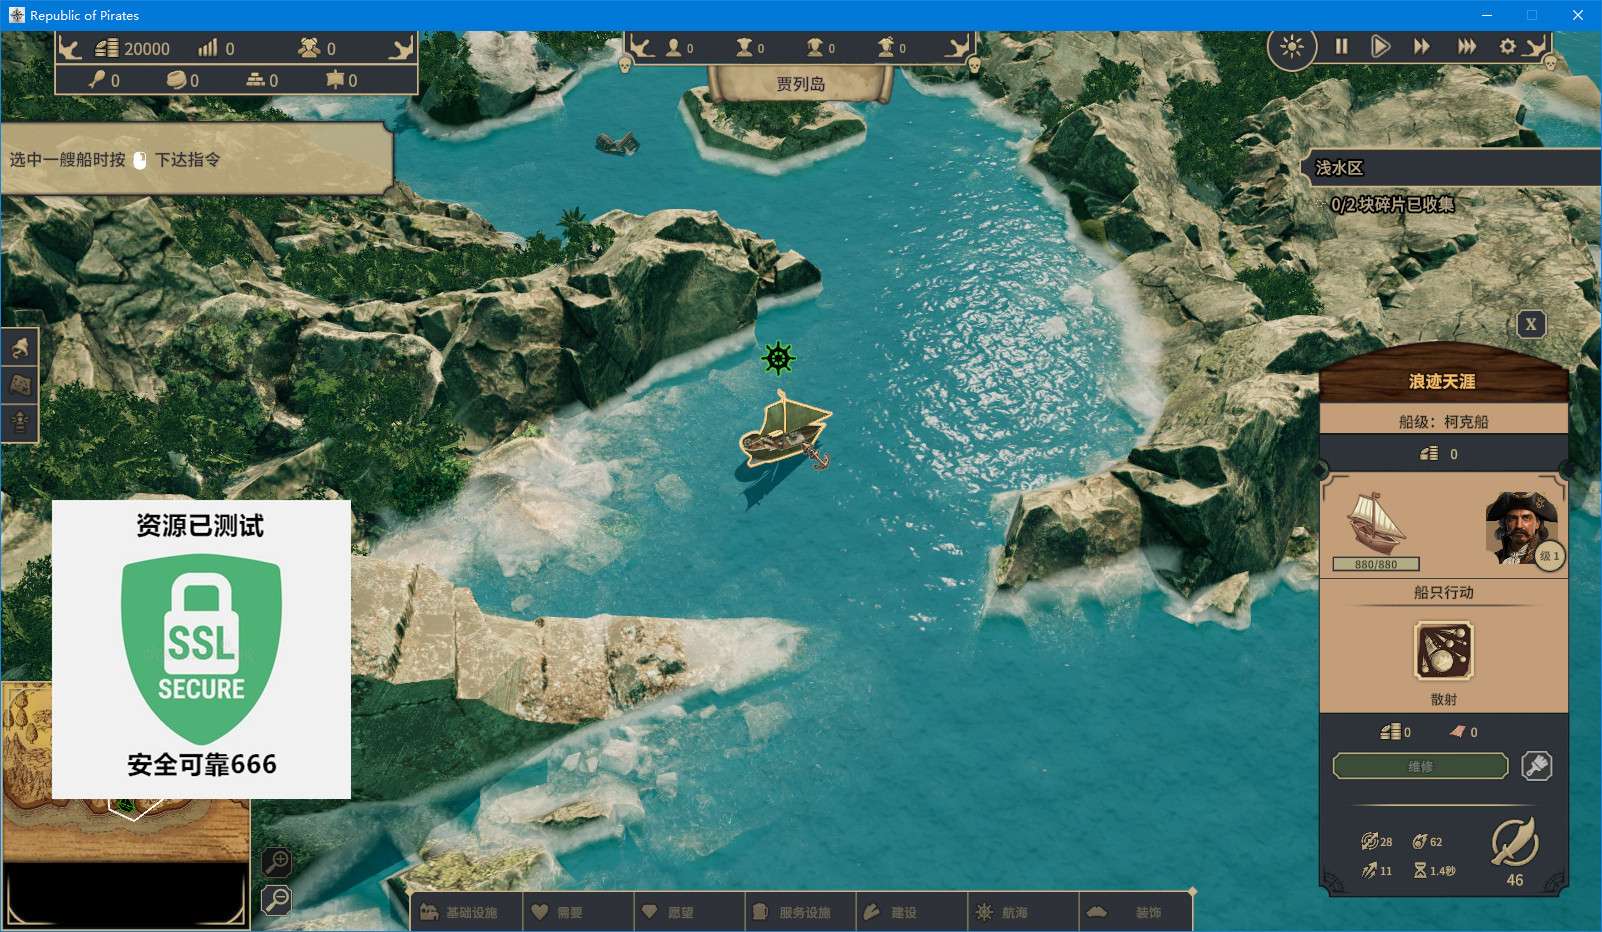The height and width of the screenshot is (932, 1602).
Task: Click the first population class icon
Action: coord(673,47)
